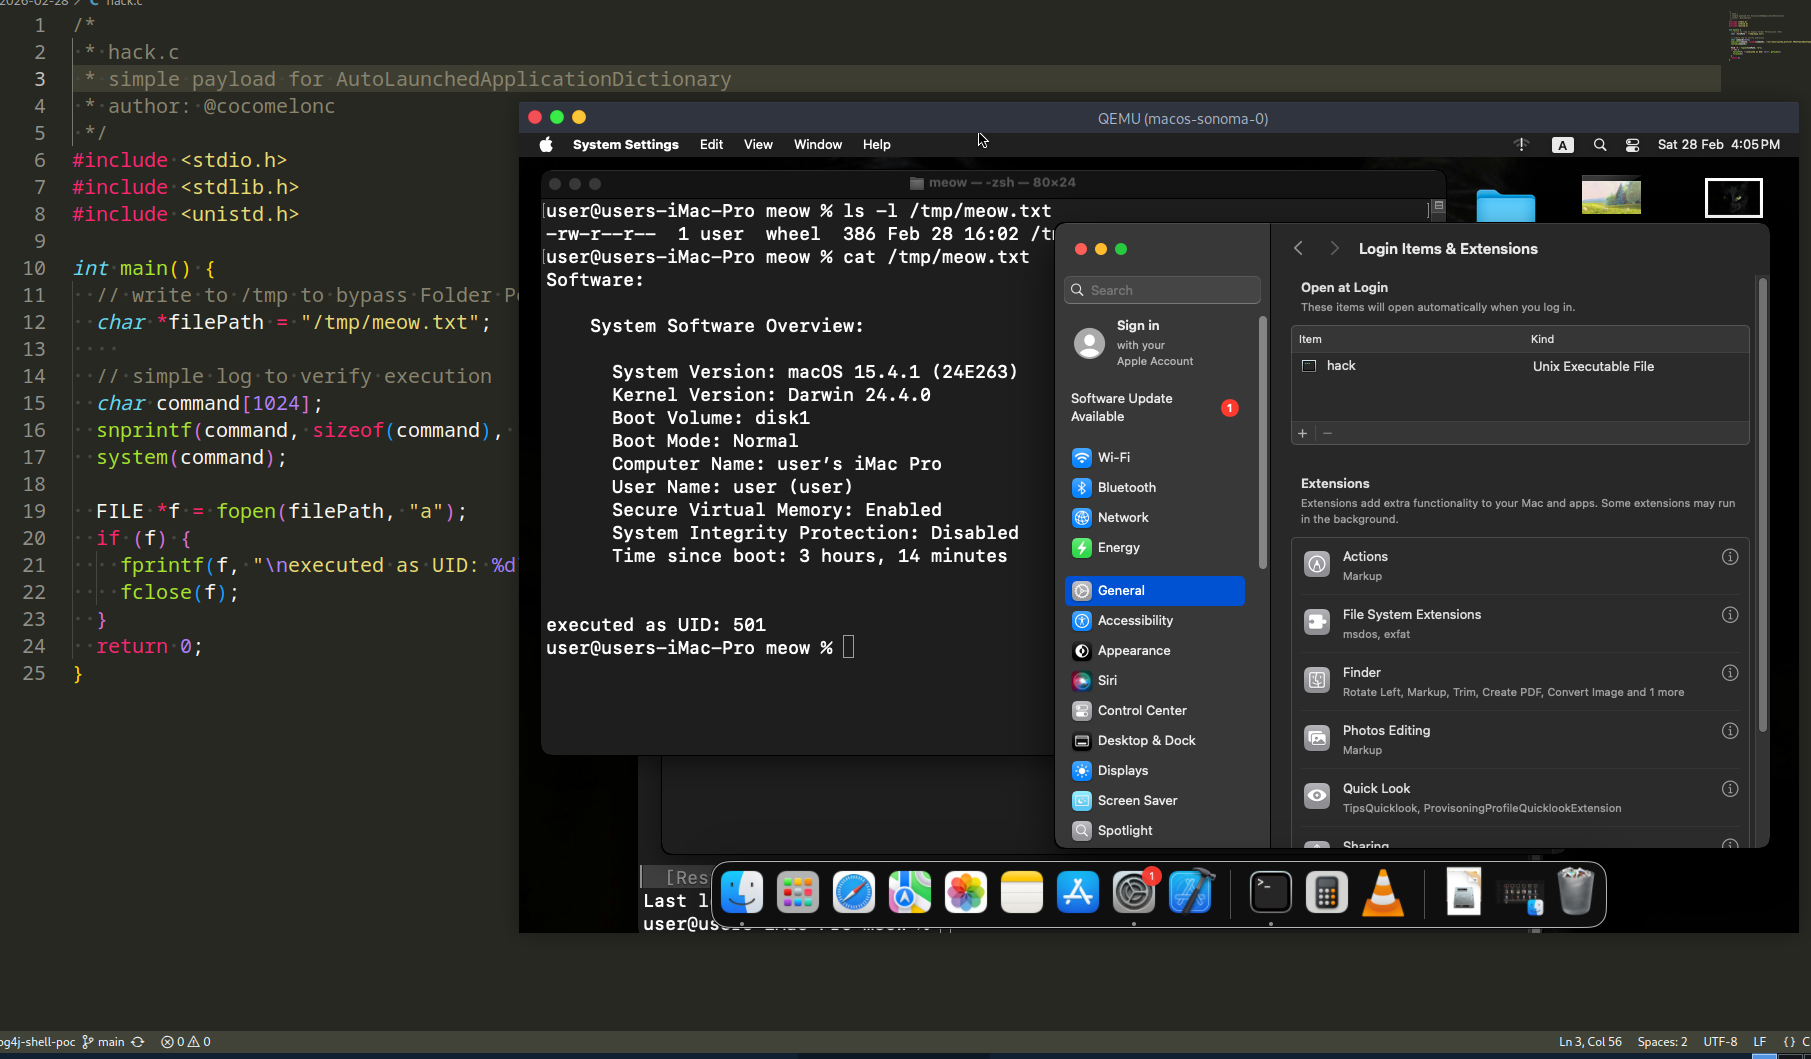
Task: Open the Edit menu
Action: 711,145
